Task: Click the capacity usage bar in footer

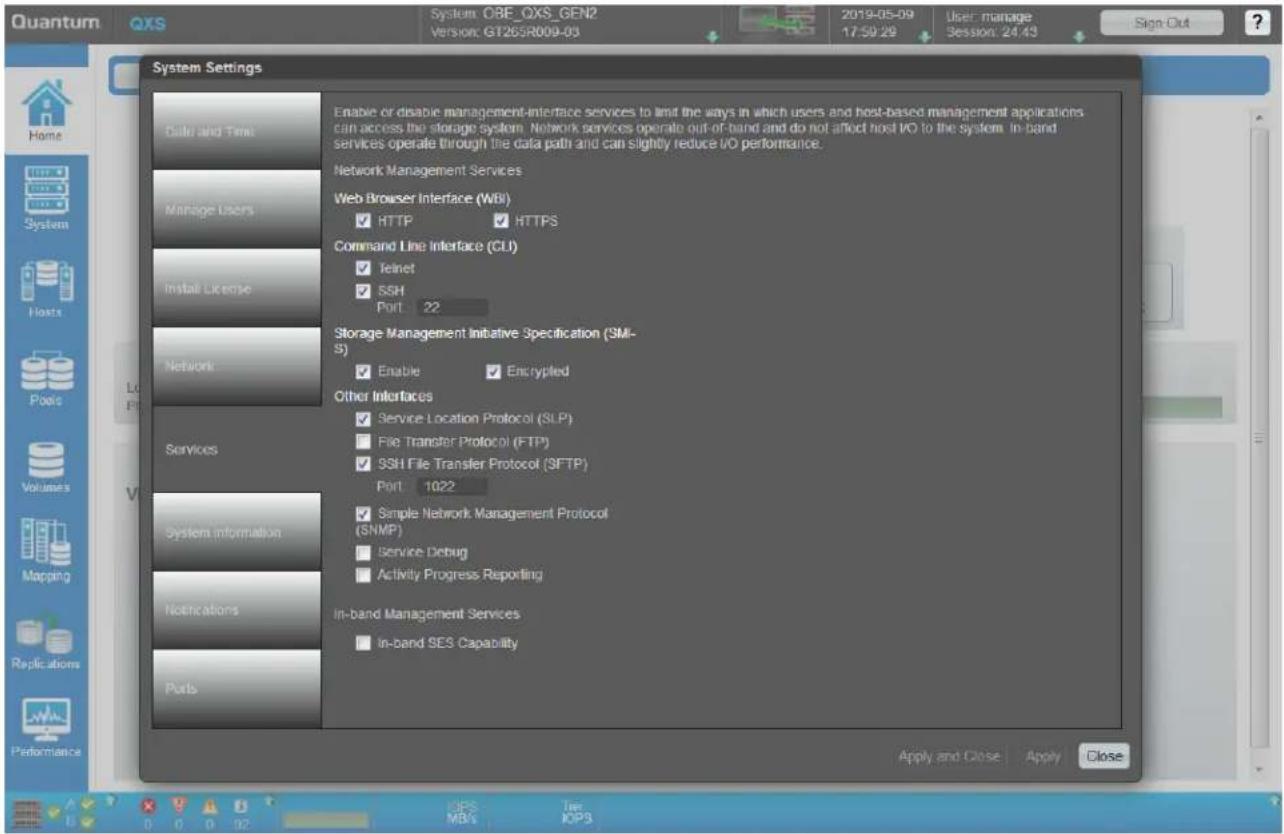Action: coord(326,819)
